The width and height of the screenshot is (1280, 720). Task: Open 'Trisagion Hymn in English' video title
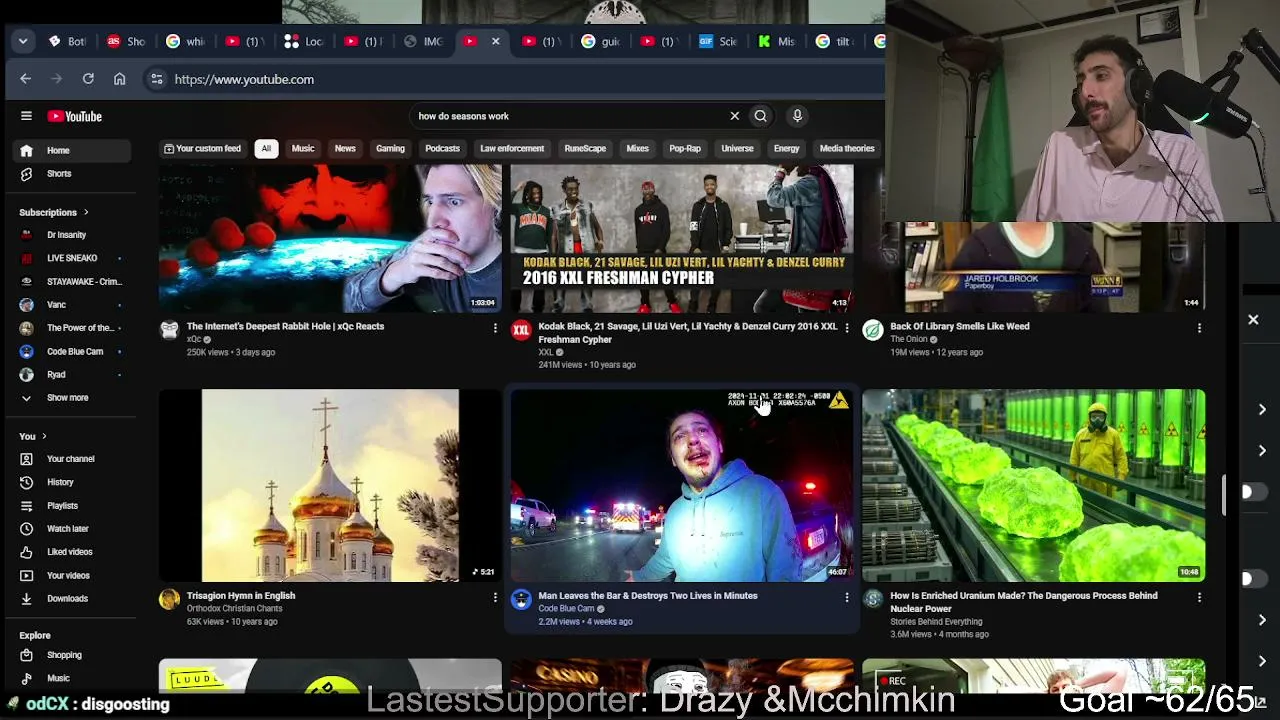pos(241,596)
